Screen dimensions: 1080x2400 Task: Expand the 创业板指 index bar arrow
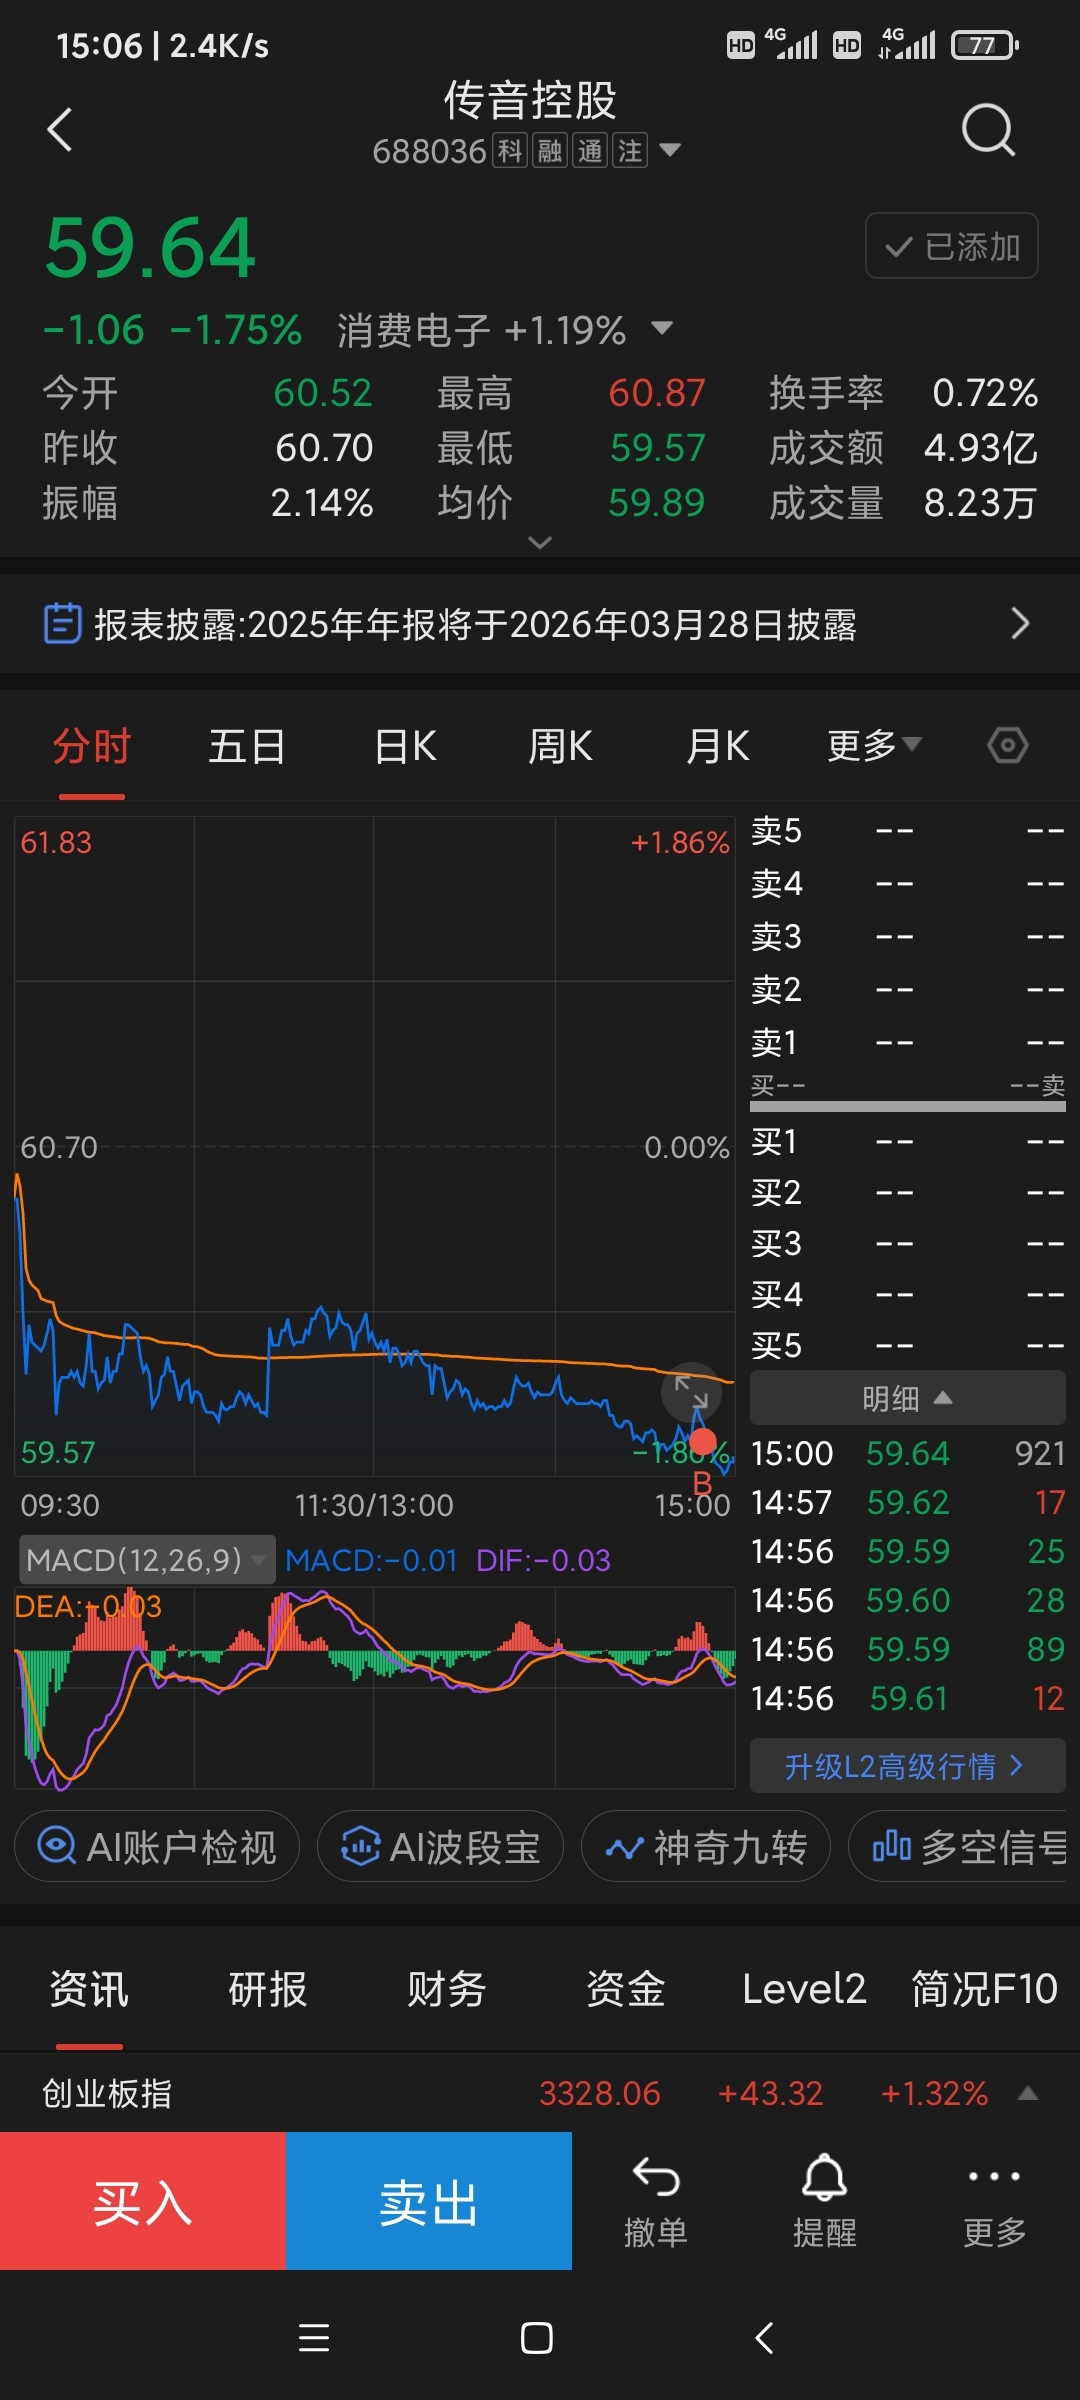coord(1027,2093)
